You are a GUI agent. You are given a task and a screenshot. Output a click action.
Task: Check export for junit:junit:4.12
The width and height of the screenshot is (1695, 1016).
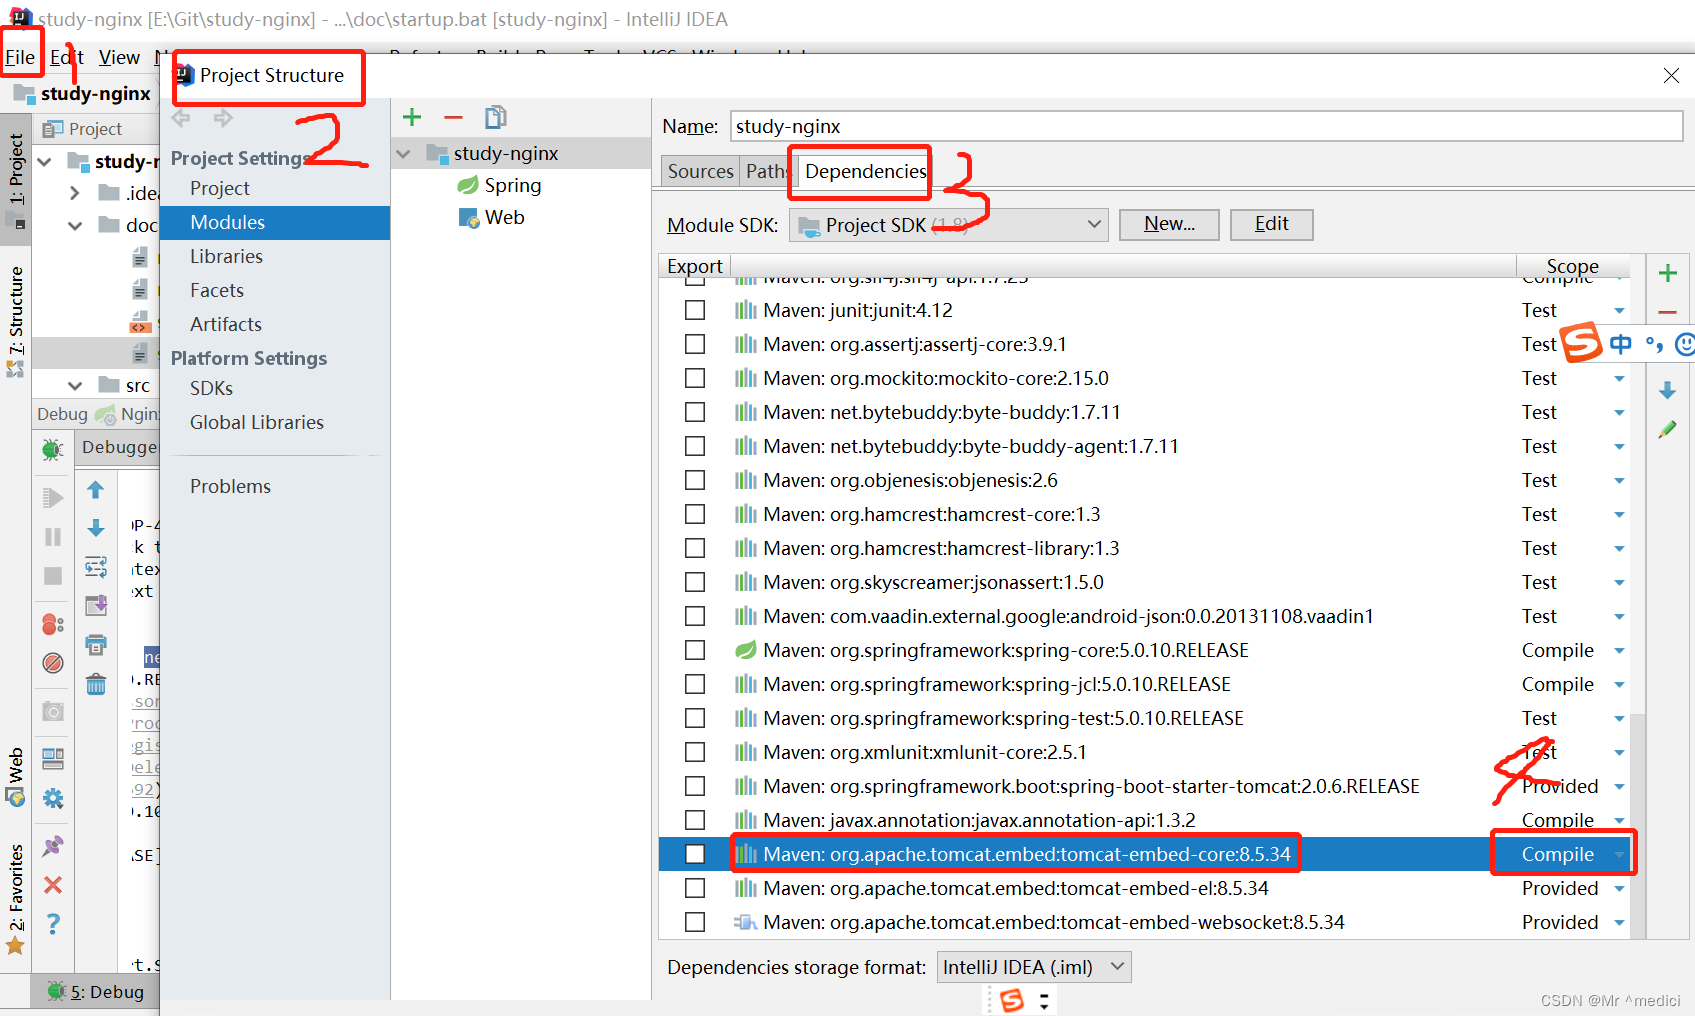pyautogui.click(x=695, y=310)
